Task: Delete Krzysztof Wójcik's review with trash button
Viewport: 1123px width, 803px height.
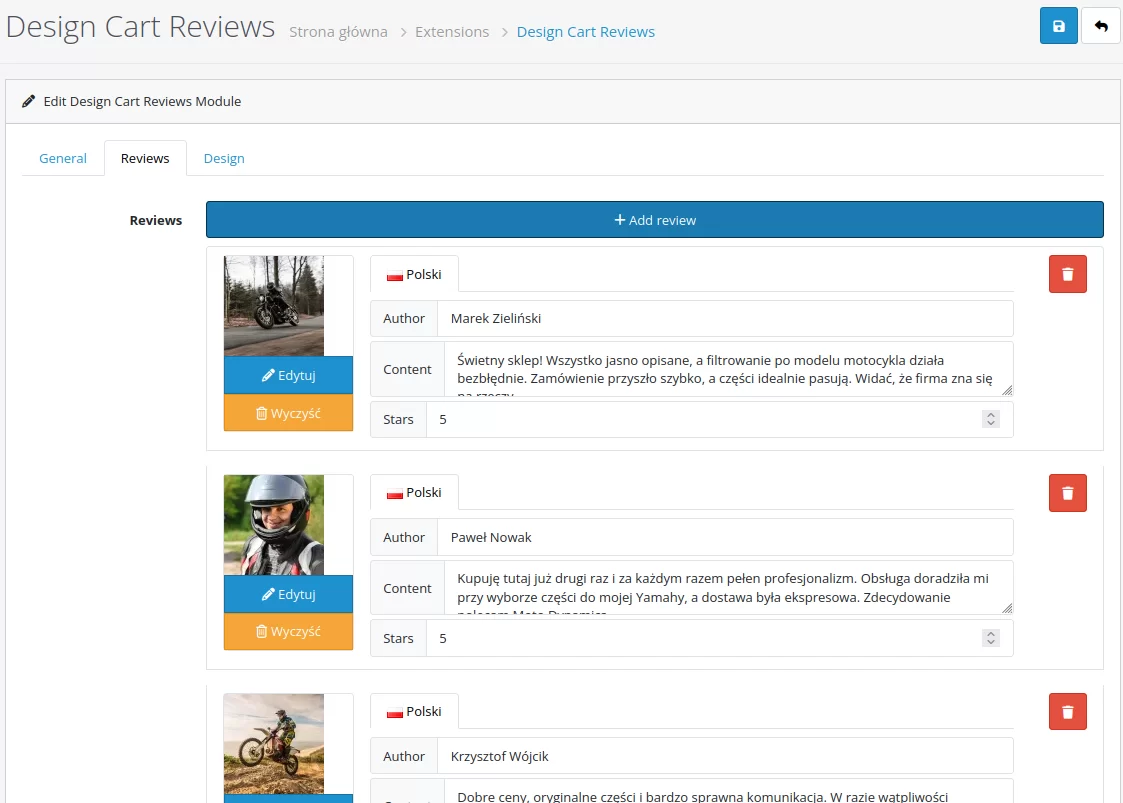Action: coord(1067,711)
